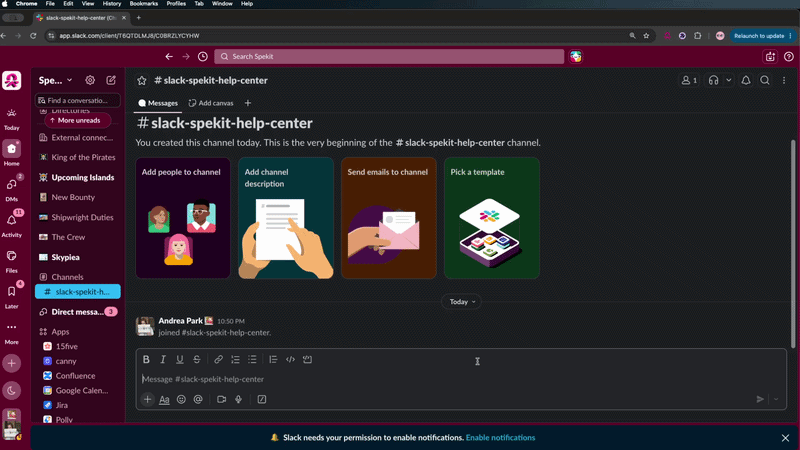
Task: Open the Spekit workspace name dropdown
Action: [56, 81]
